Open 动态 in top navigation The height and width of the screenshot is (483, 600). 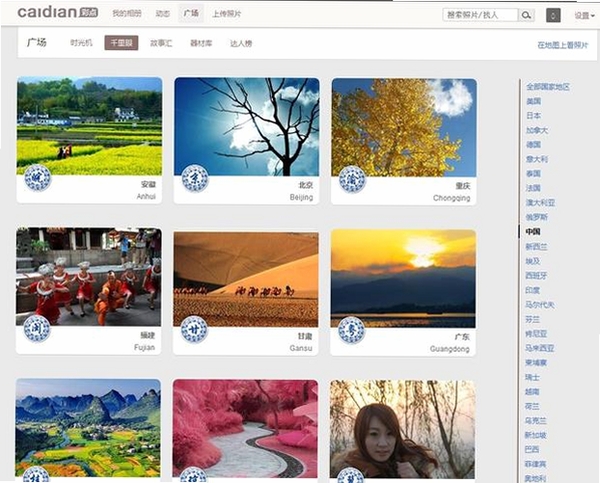163,13
